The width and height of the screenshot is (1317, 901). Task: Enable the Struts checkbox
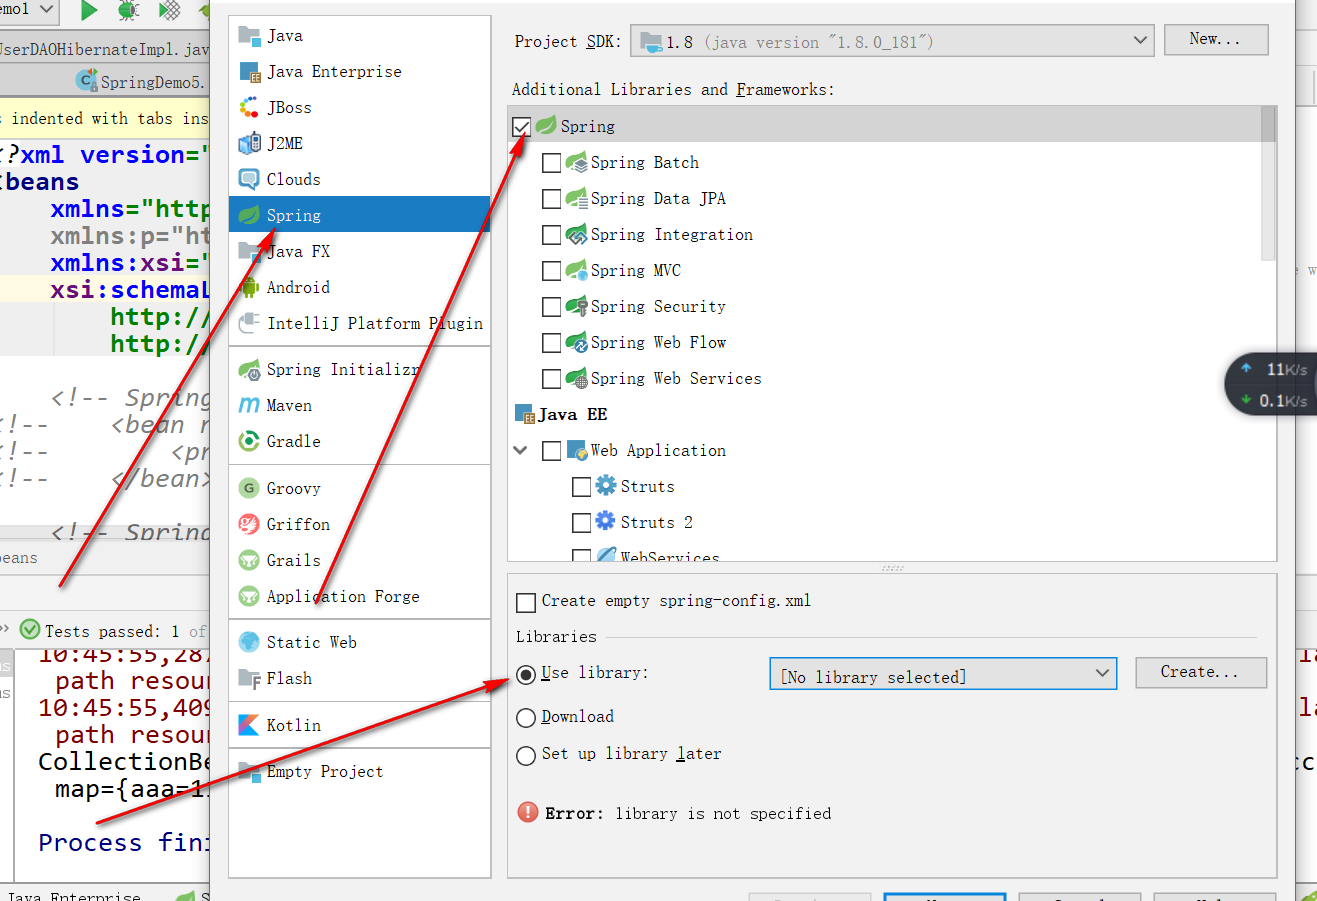click(581, 487)
